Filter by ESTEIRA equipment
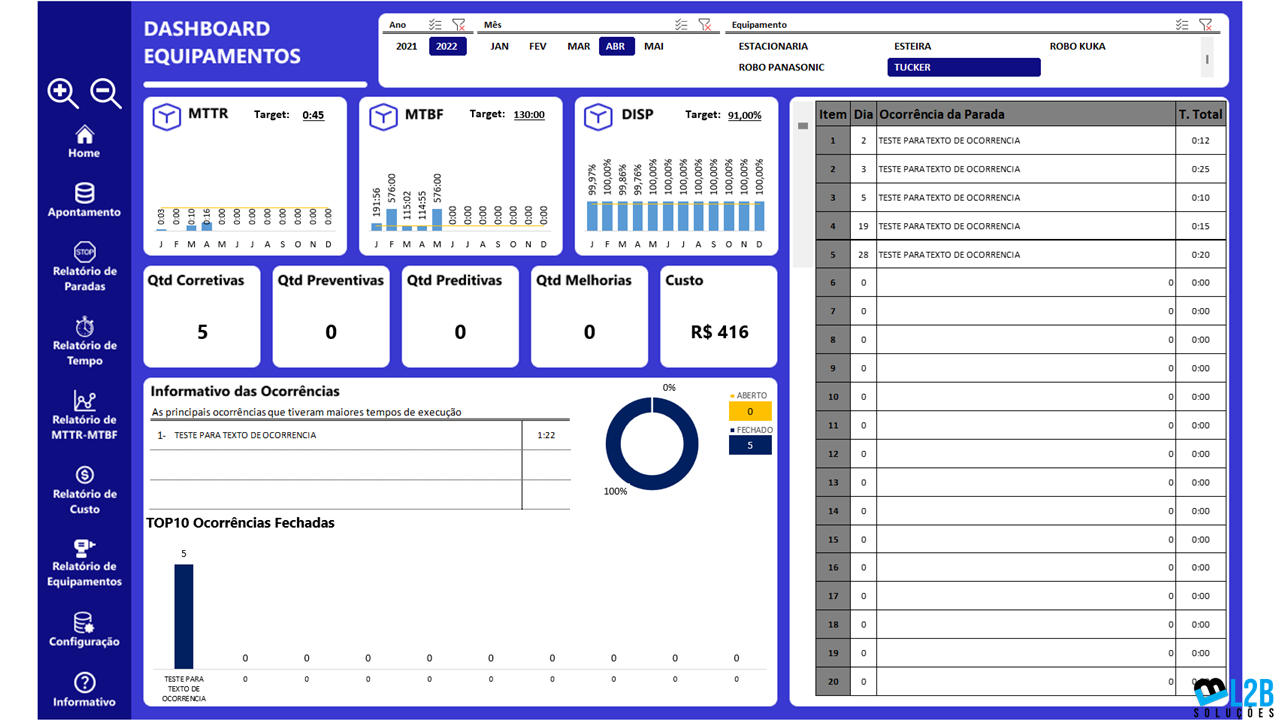 [912, 46]
